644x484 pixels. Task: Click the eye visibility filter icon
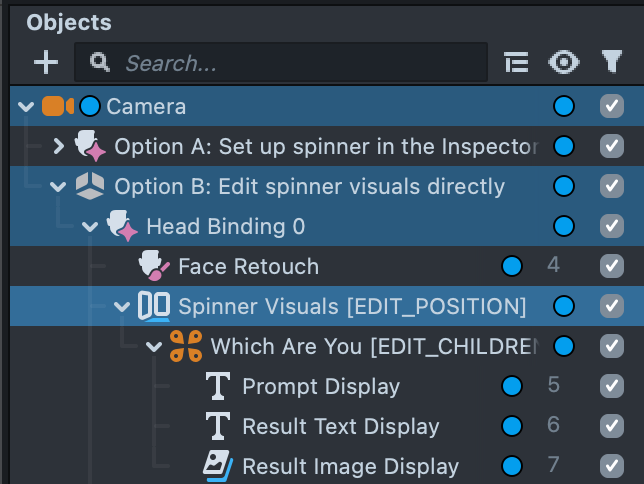point(564,63)
